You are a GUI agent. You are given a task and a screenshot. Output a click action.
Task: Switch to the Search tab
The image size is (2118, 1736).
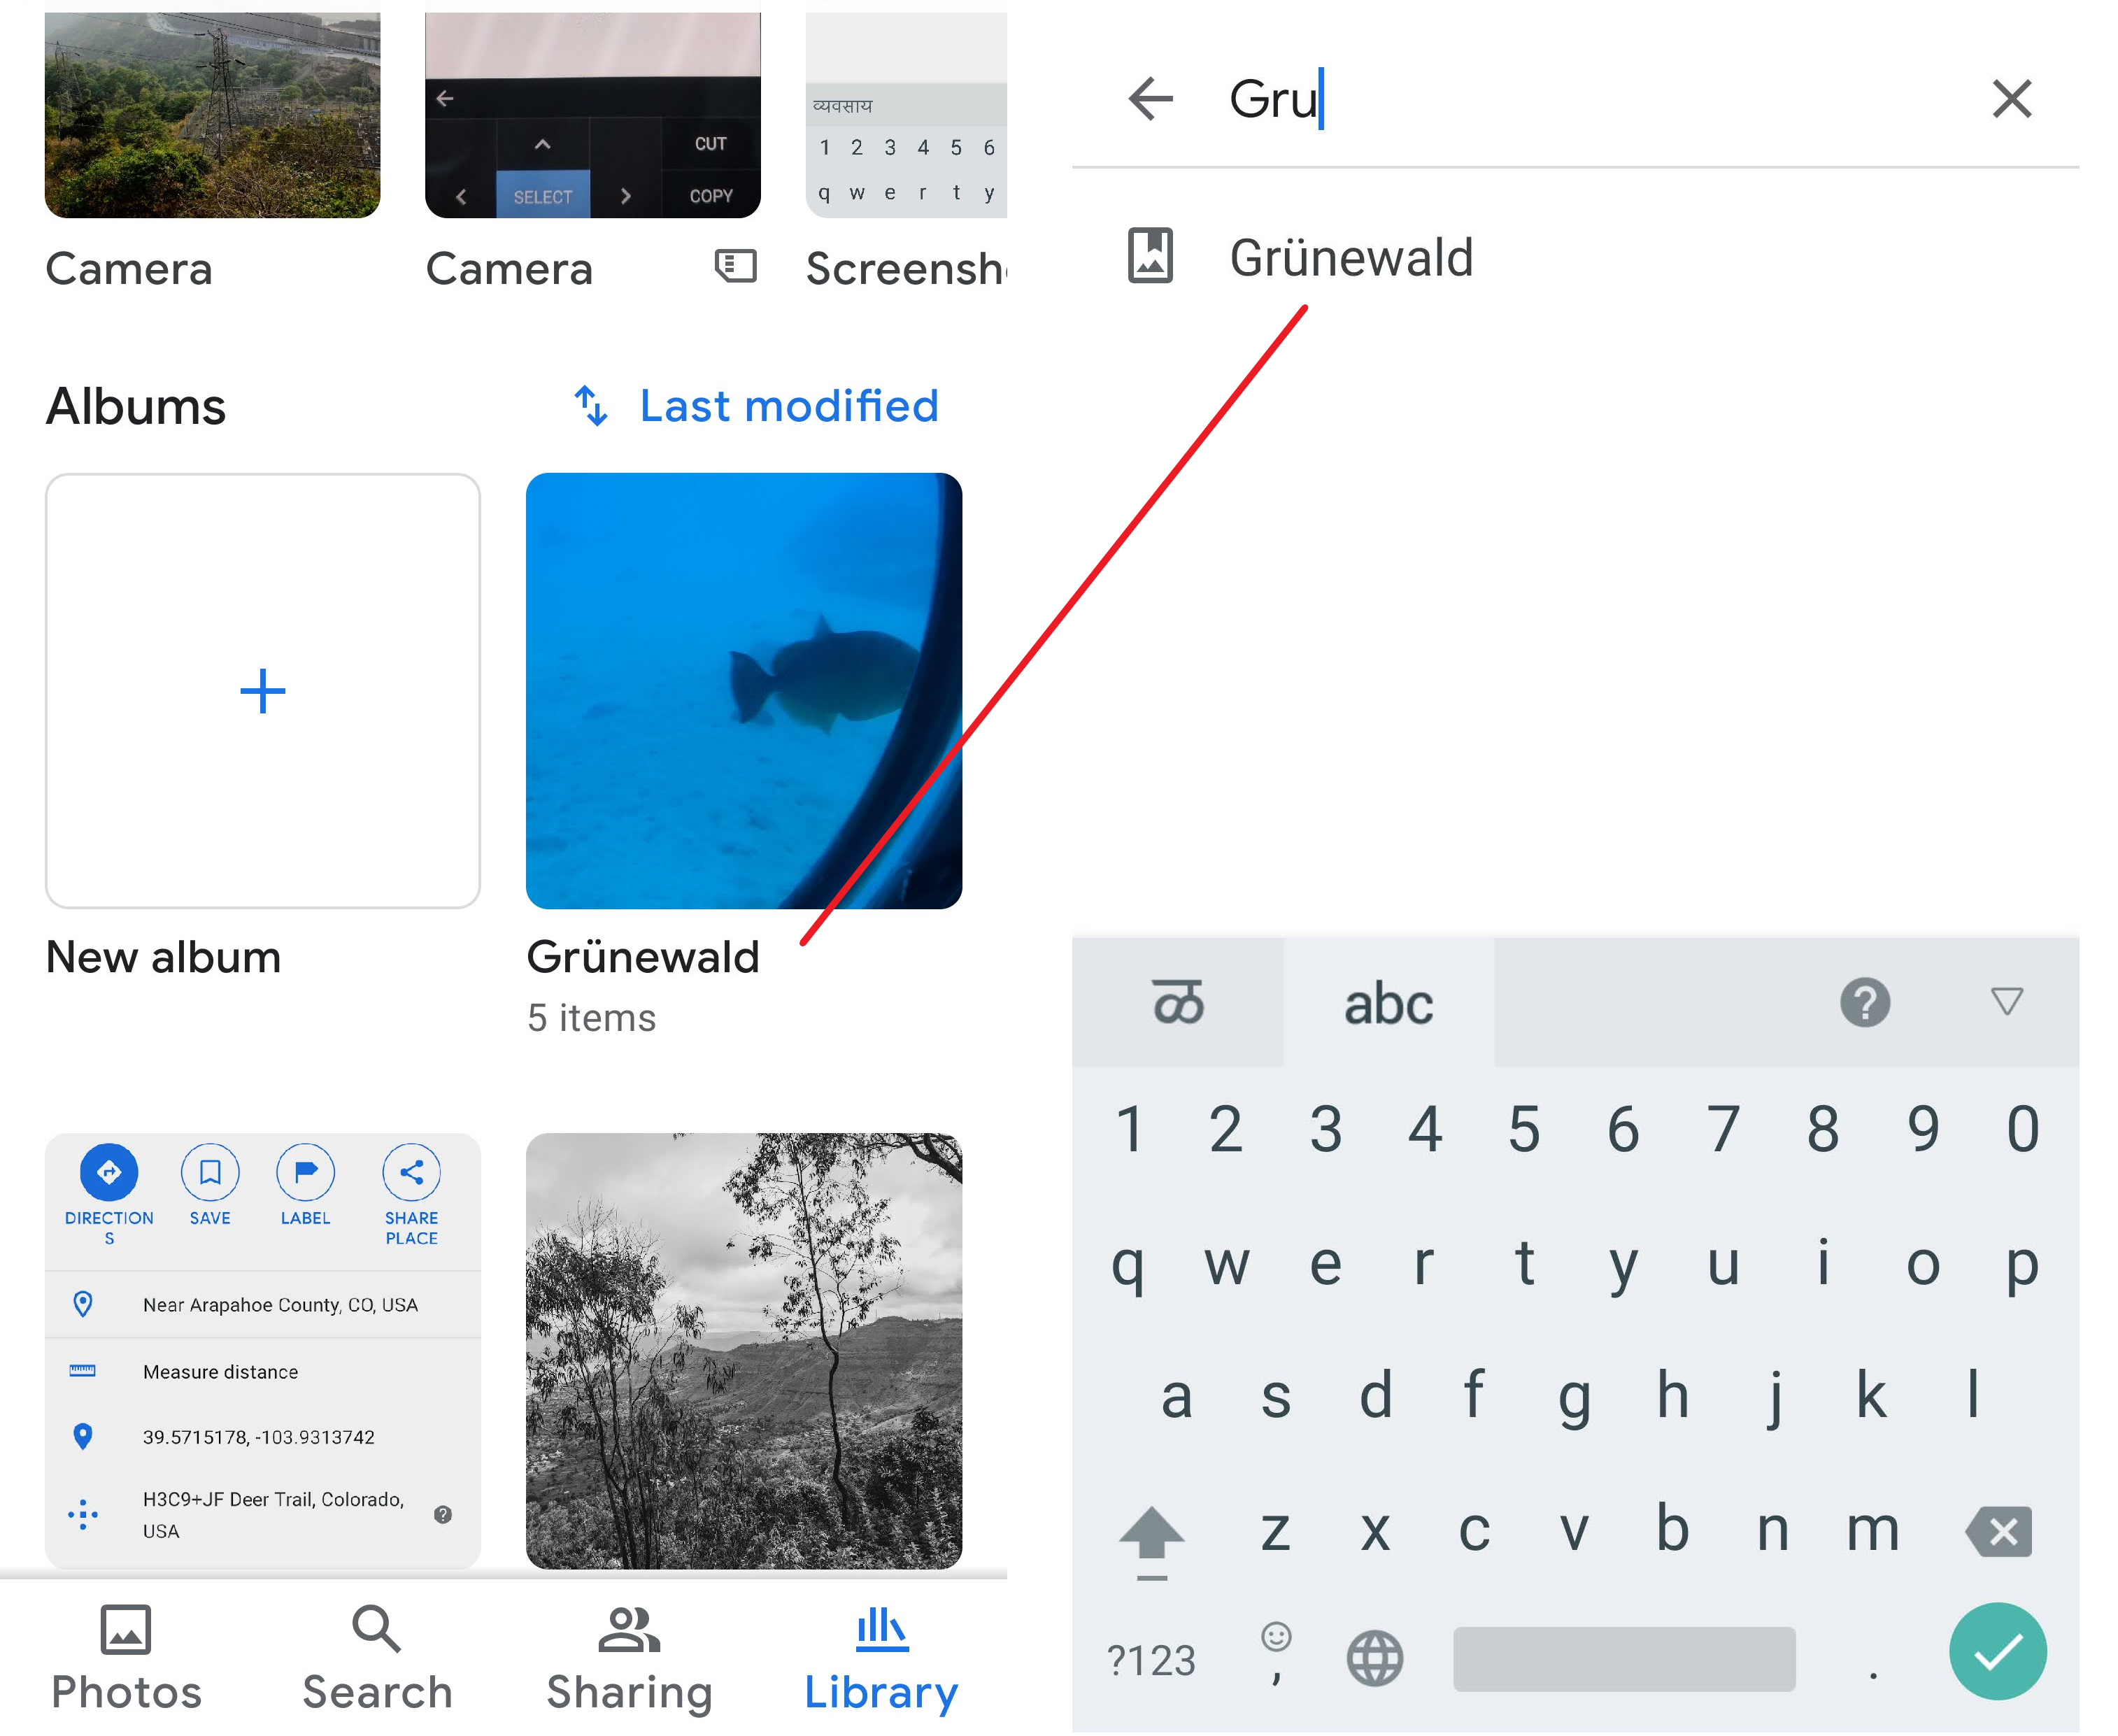377,1658
